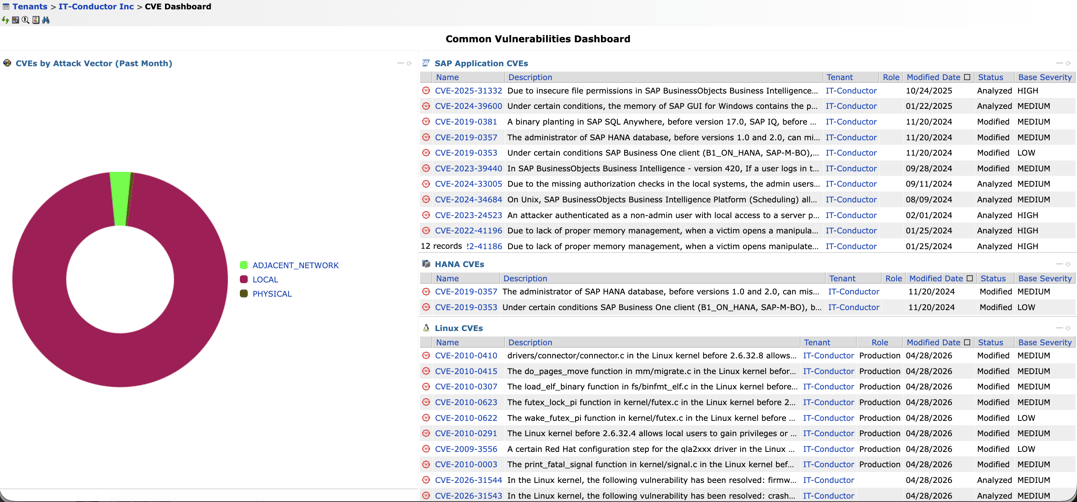
Task: Click red status icon for CVE-2026-31544
Action: point(426,480)
